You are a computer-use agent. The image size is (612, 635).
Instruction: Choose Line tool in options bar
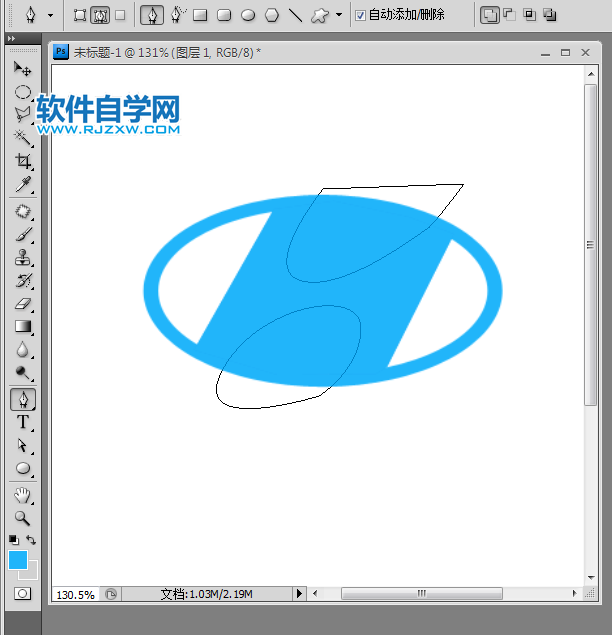pyautogui.click(x=296, y=15)
